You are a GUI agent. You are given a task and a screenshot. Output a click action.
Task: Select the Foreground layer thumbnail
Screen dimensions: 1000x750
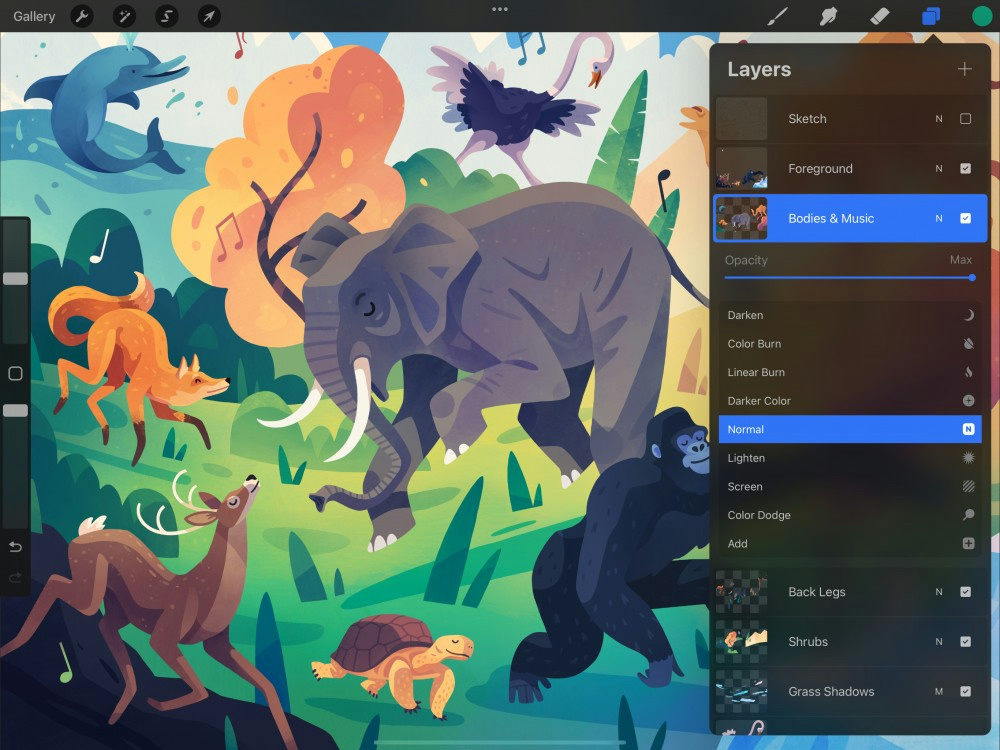(741, 168)
